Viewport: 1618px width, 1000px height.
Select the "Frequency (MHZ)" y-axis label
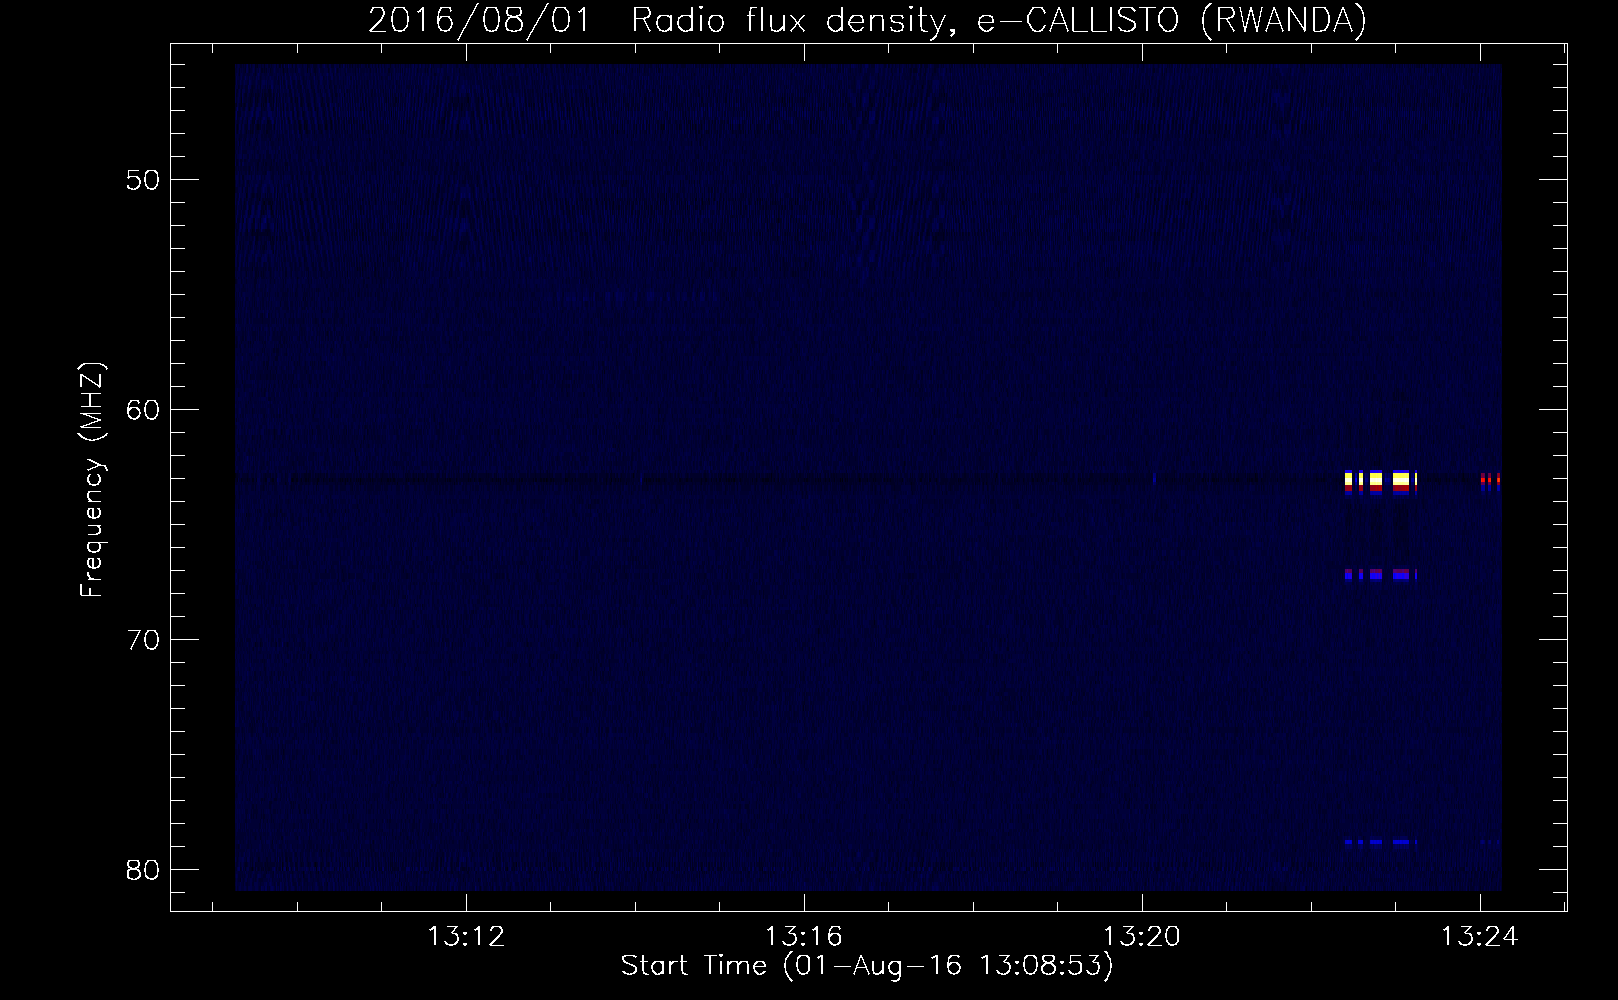92,480
